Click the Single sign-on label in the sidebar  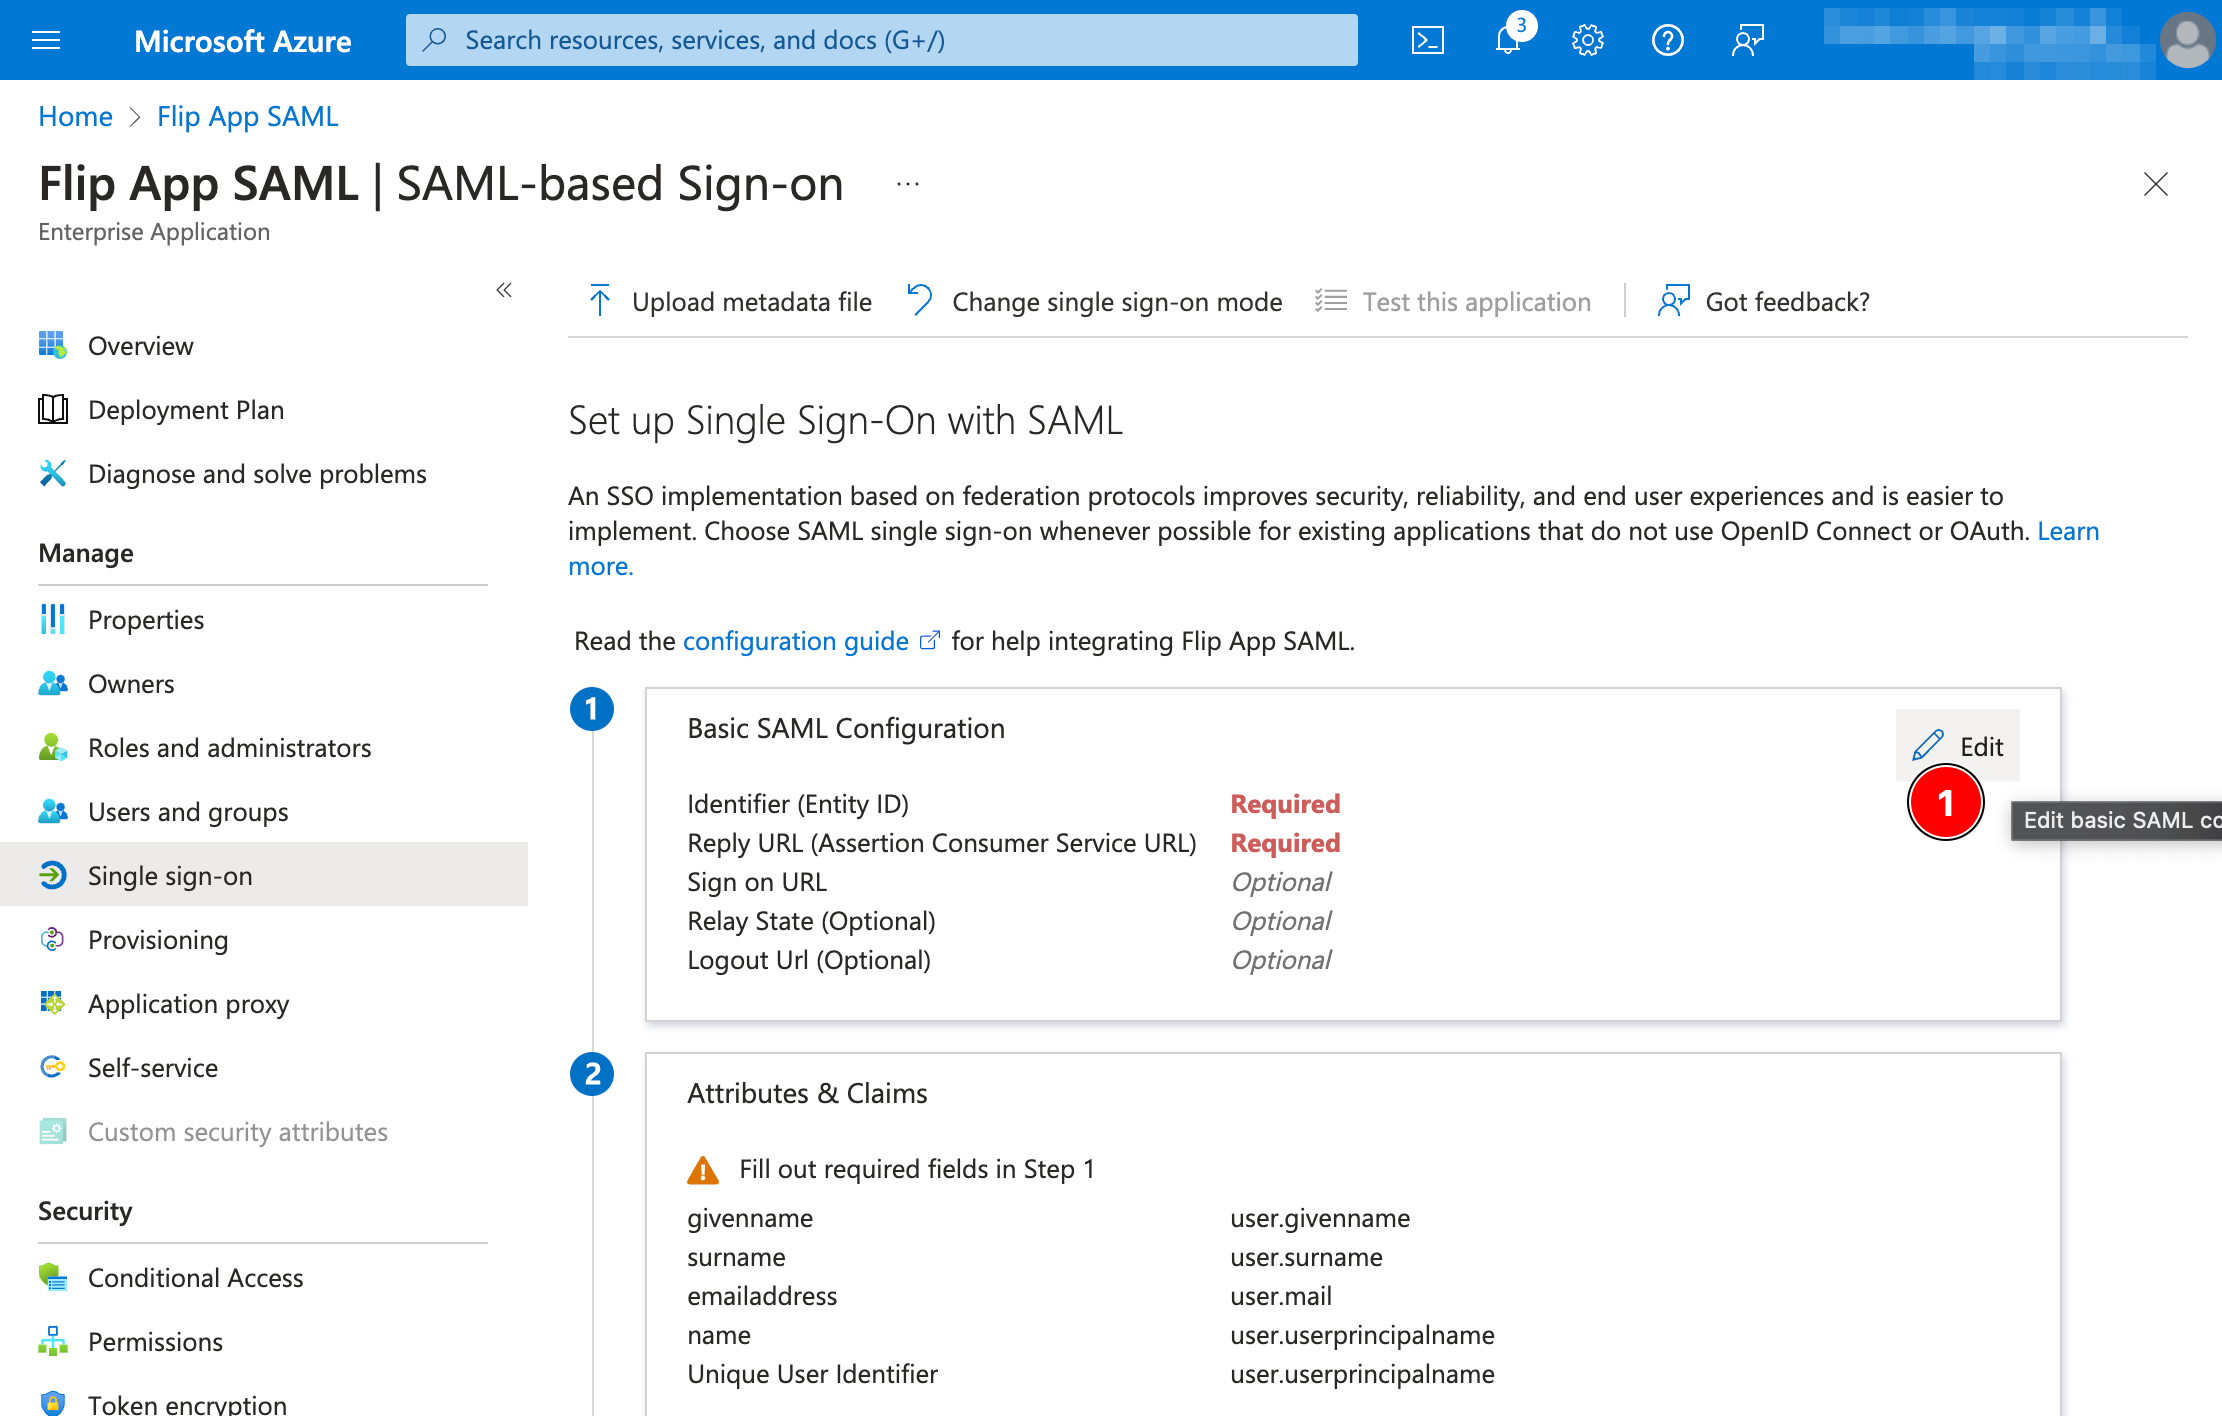coord(170,876)
